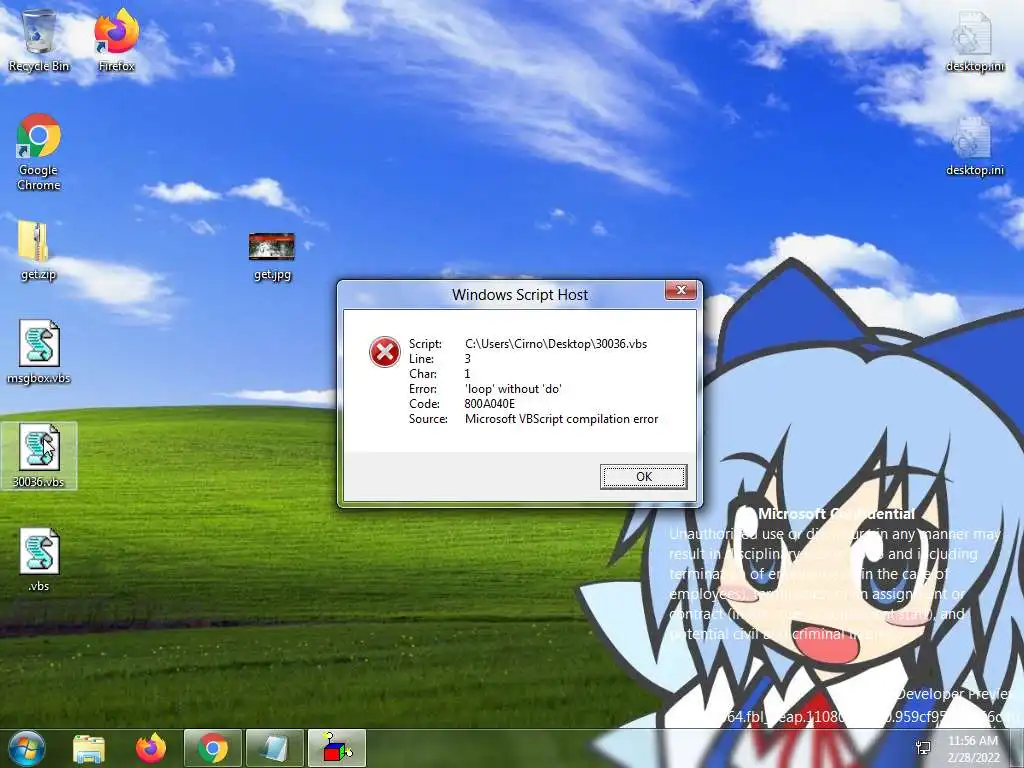The image size is (1024, 768).
Task: Switch to Google Chrome in the taskbar
Action: coord(212,749)
